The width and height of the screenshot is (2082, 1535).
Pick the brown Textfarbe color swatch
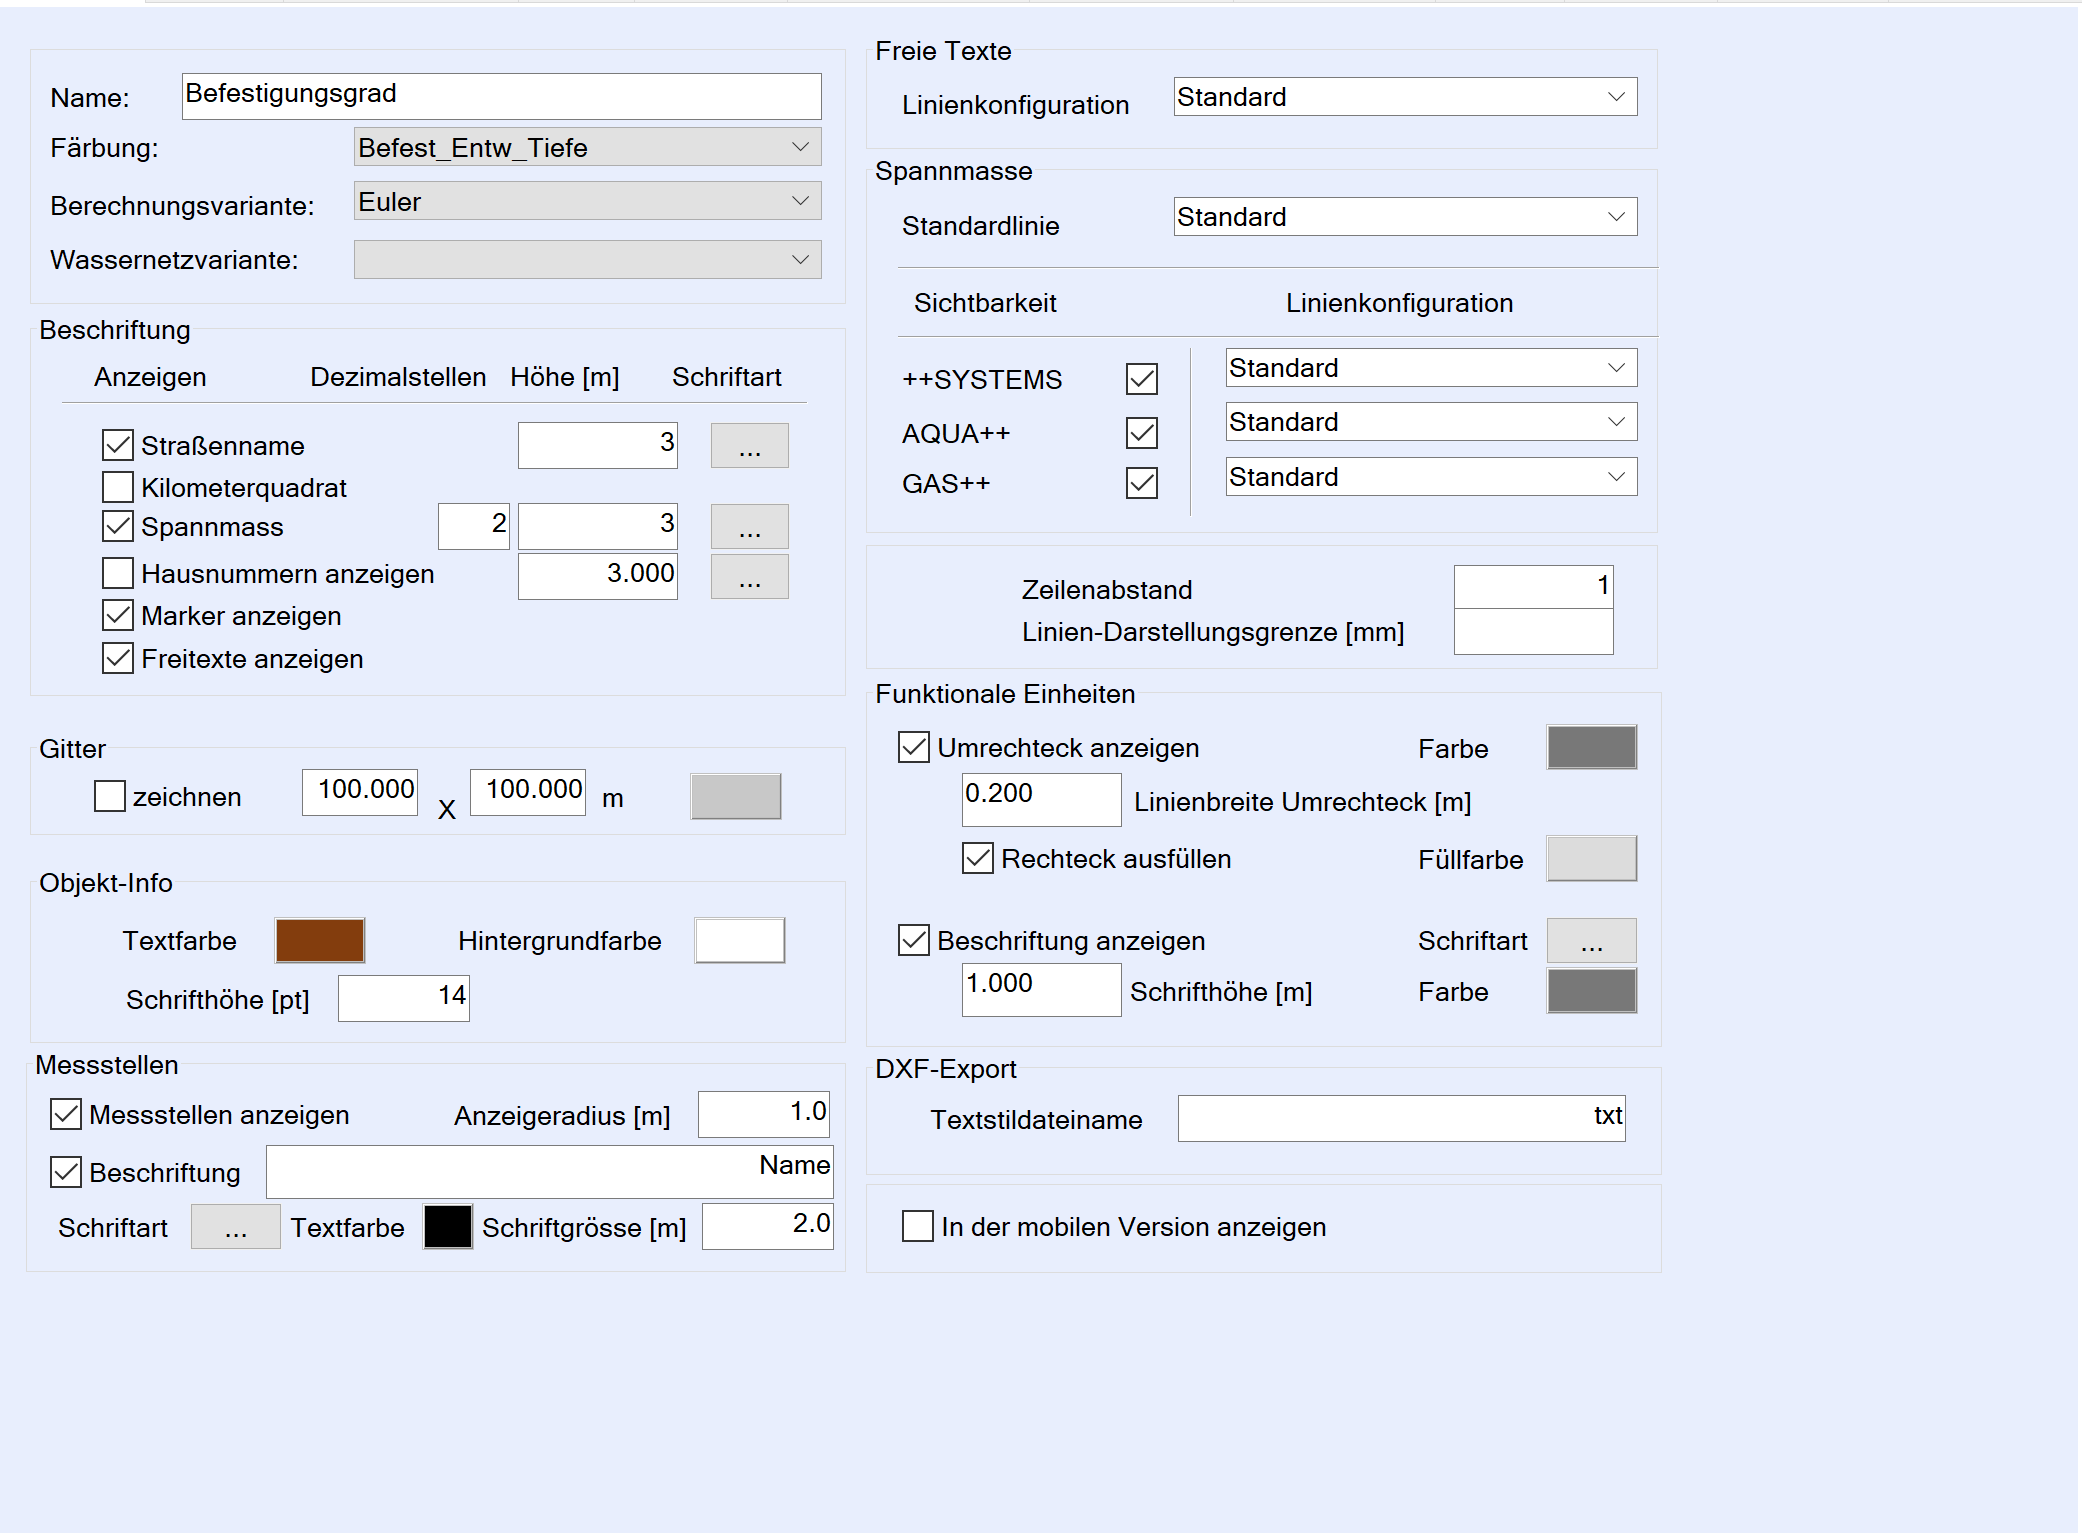pos(320,941)
